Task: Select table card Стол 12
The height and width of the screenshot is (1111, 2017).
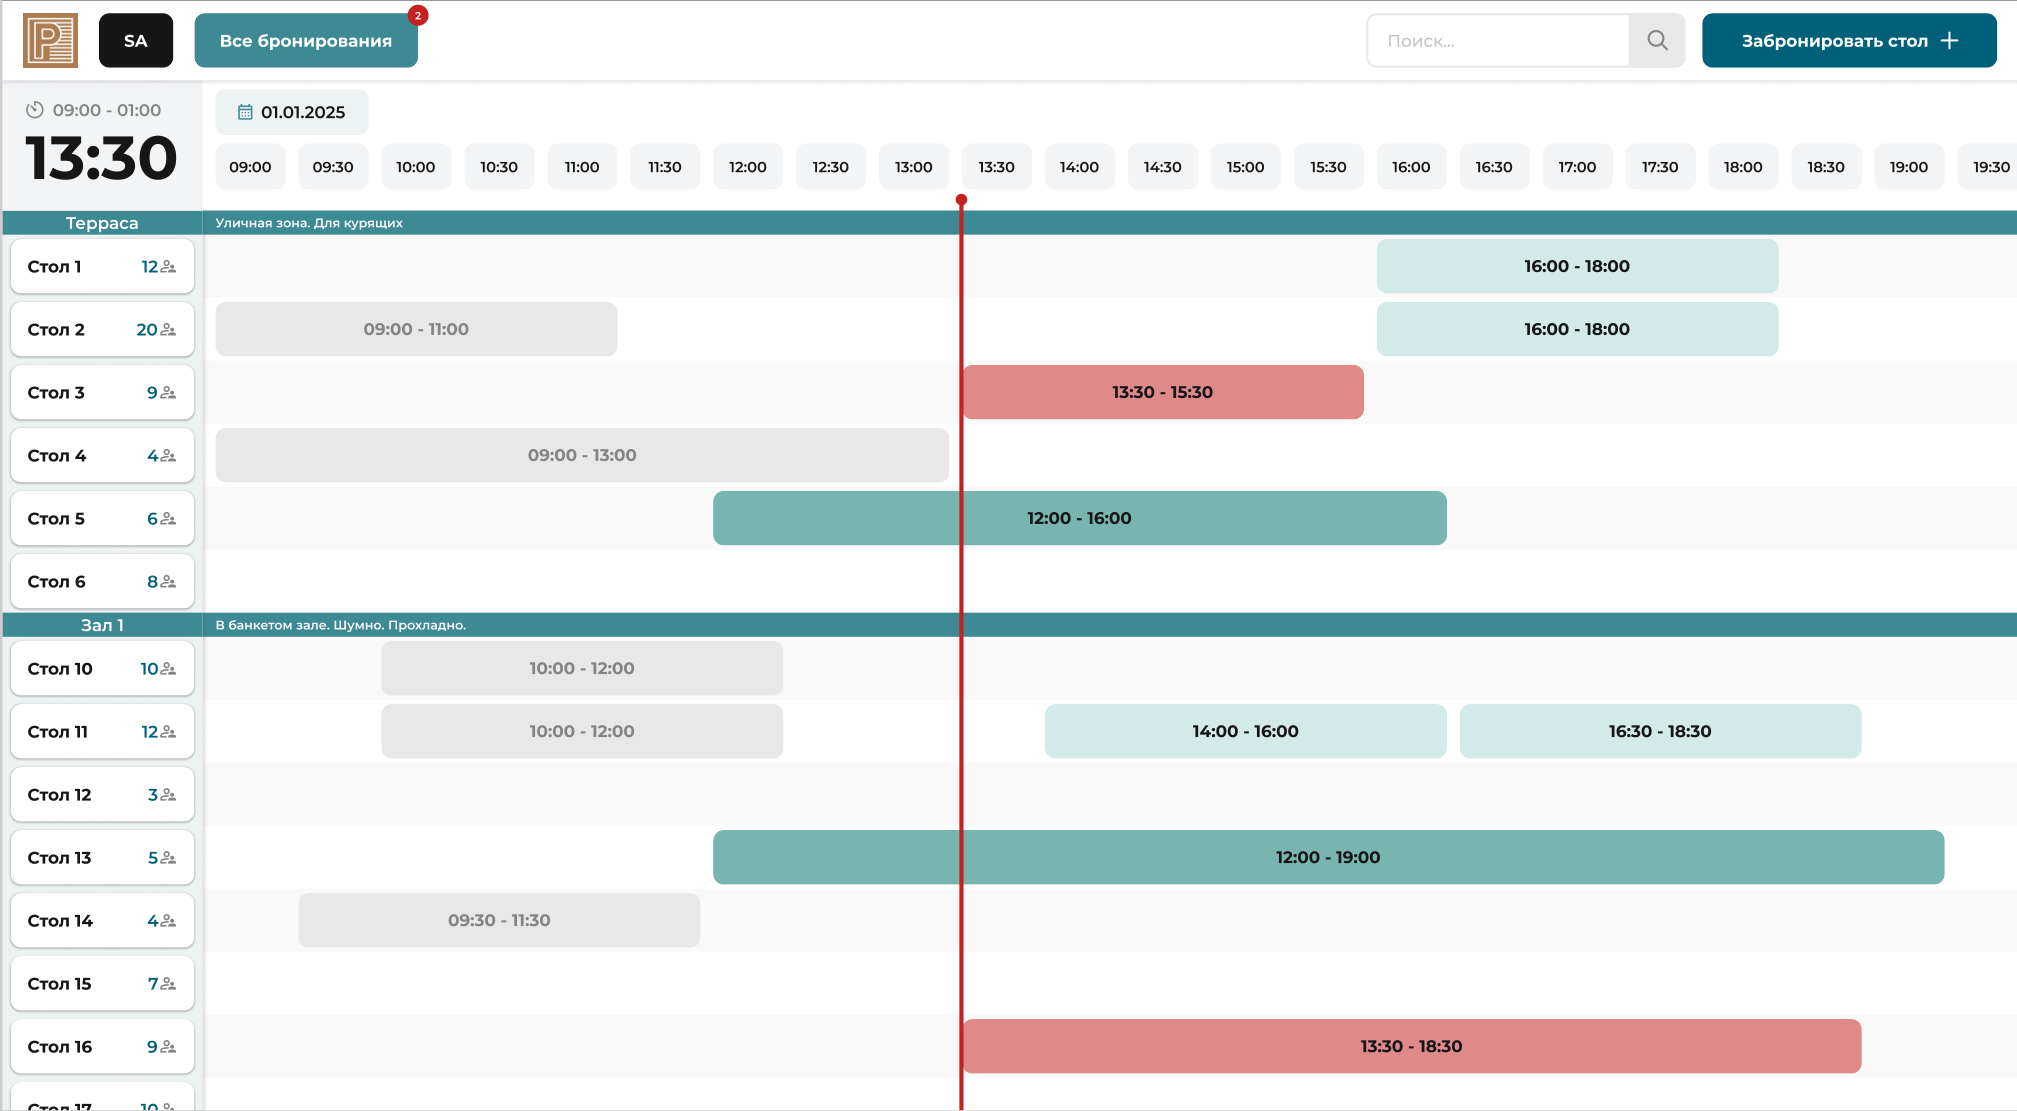Action: click(x=102, y=794)
